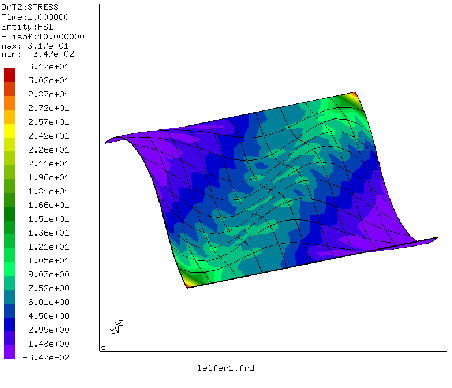The image size is (452, 388).
Task: Click legend value 4.50e+00
Action: click(x=49, y=316)
